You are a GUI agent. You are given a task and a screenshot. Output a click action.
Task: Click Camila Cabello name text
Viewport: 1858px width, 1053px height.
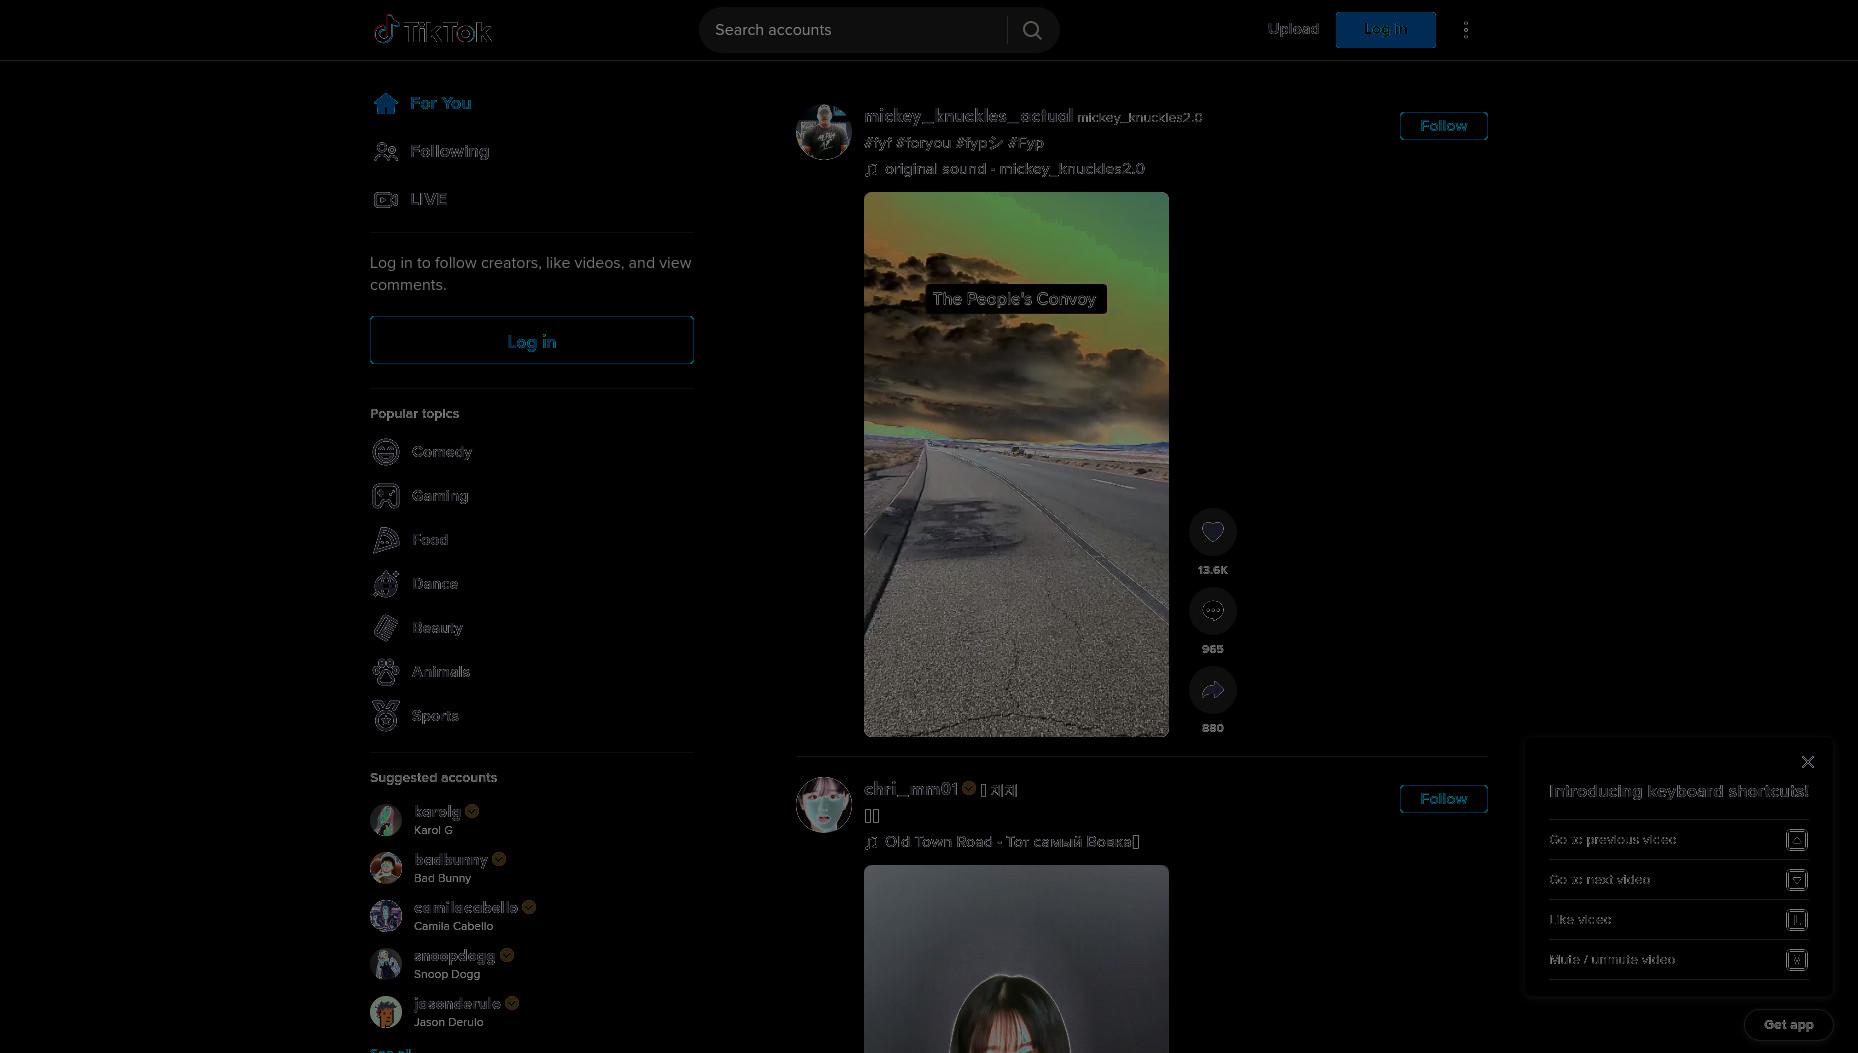453,926
